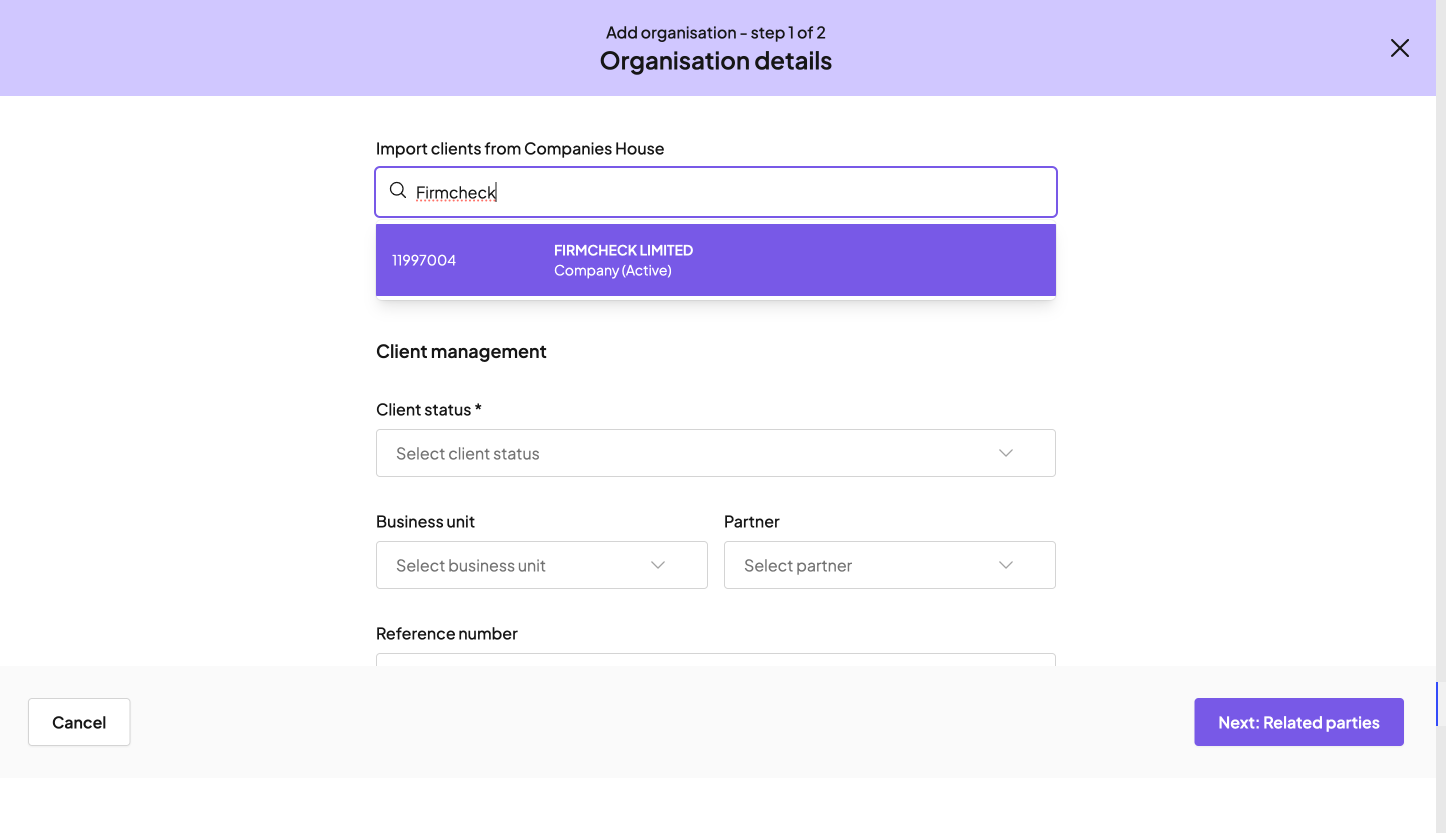Open the Select business unit dropdown
Image resolution: width=1446 pixels, height=833 pixels.
pyautogui.click(x=520, y=565)
